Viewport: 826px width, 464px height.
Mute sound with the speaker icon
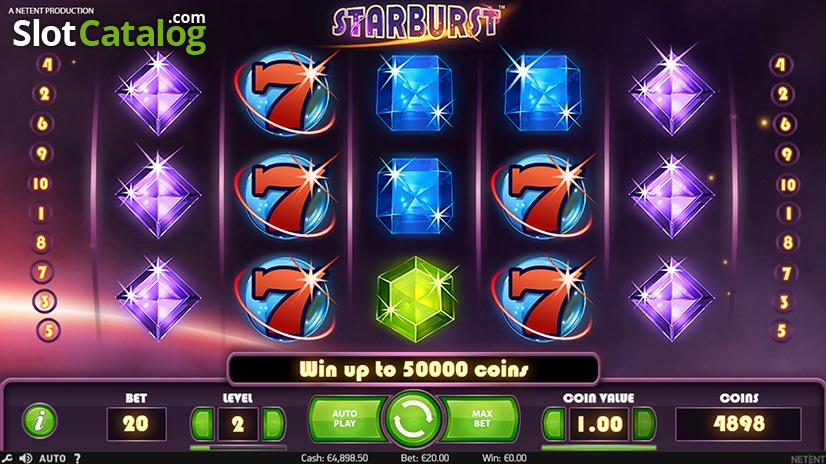click(25, 458)
